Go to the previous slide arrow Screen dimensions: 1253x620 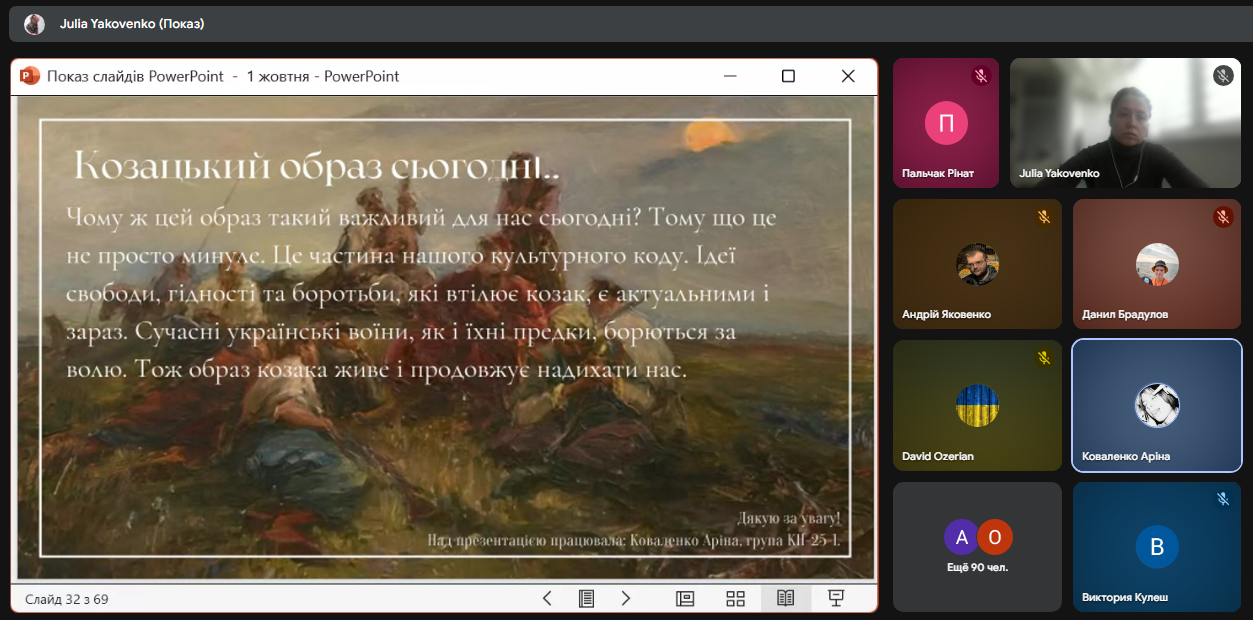coord(547,598)
